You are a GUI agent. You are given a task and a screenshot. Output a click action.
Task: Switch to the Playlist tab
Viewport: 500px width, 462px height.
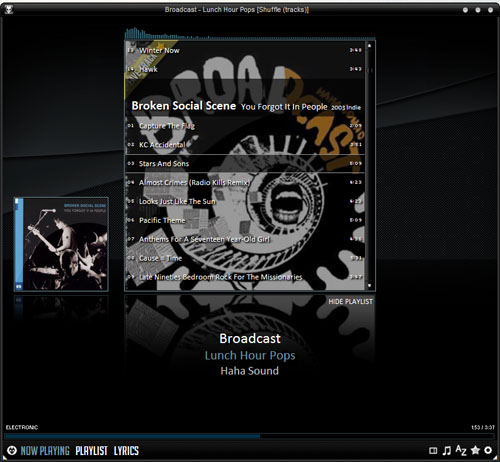coord(91,451)
